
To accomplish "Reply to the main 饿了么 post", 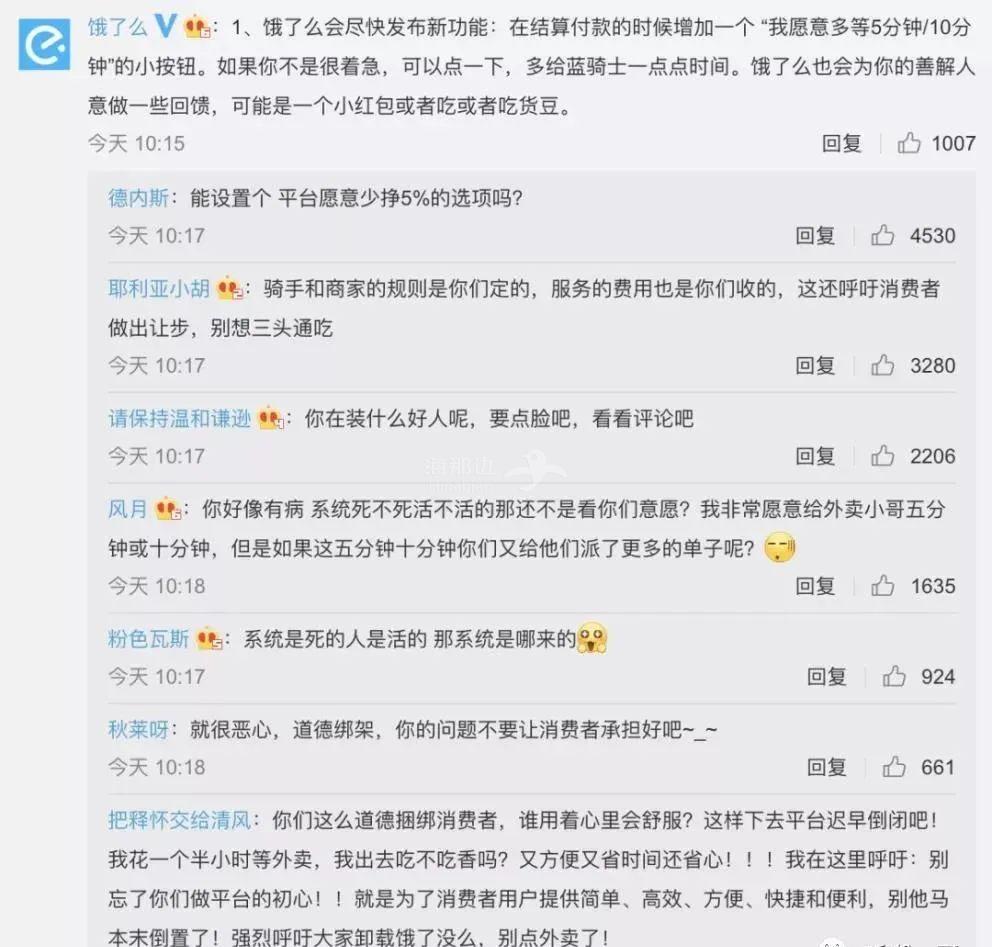I will [x=841, y=144].
